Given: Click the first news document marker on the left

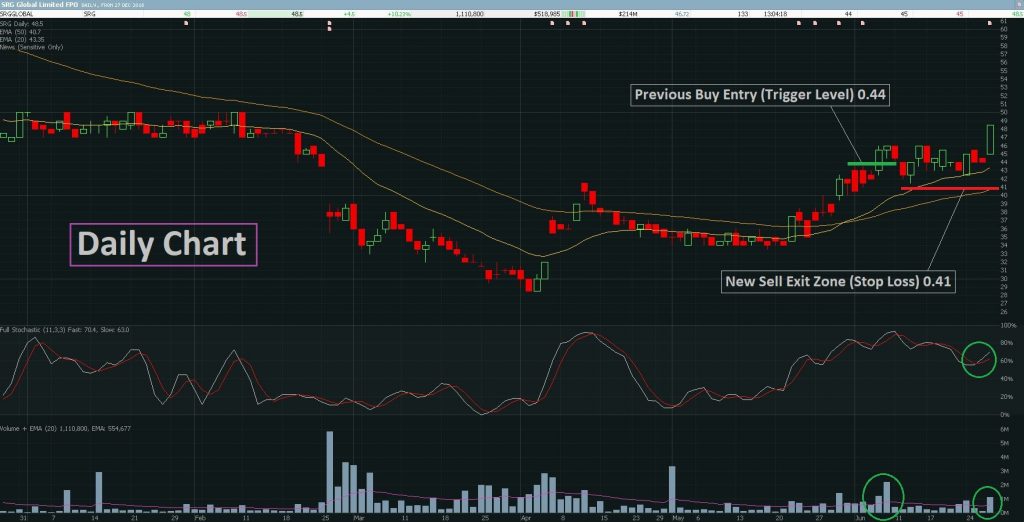Looking at the screenshot, I should point(186,23).
